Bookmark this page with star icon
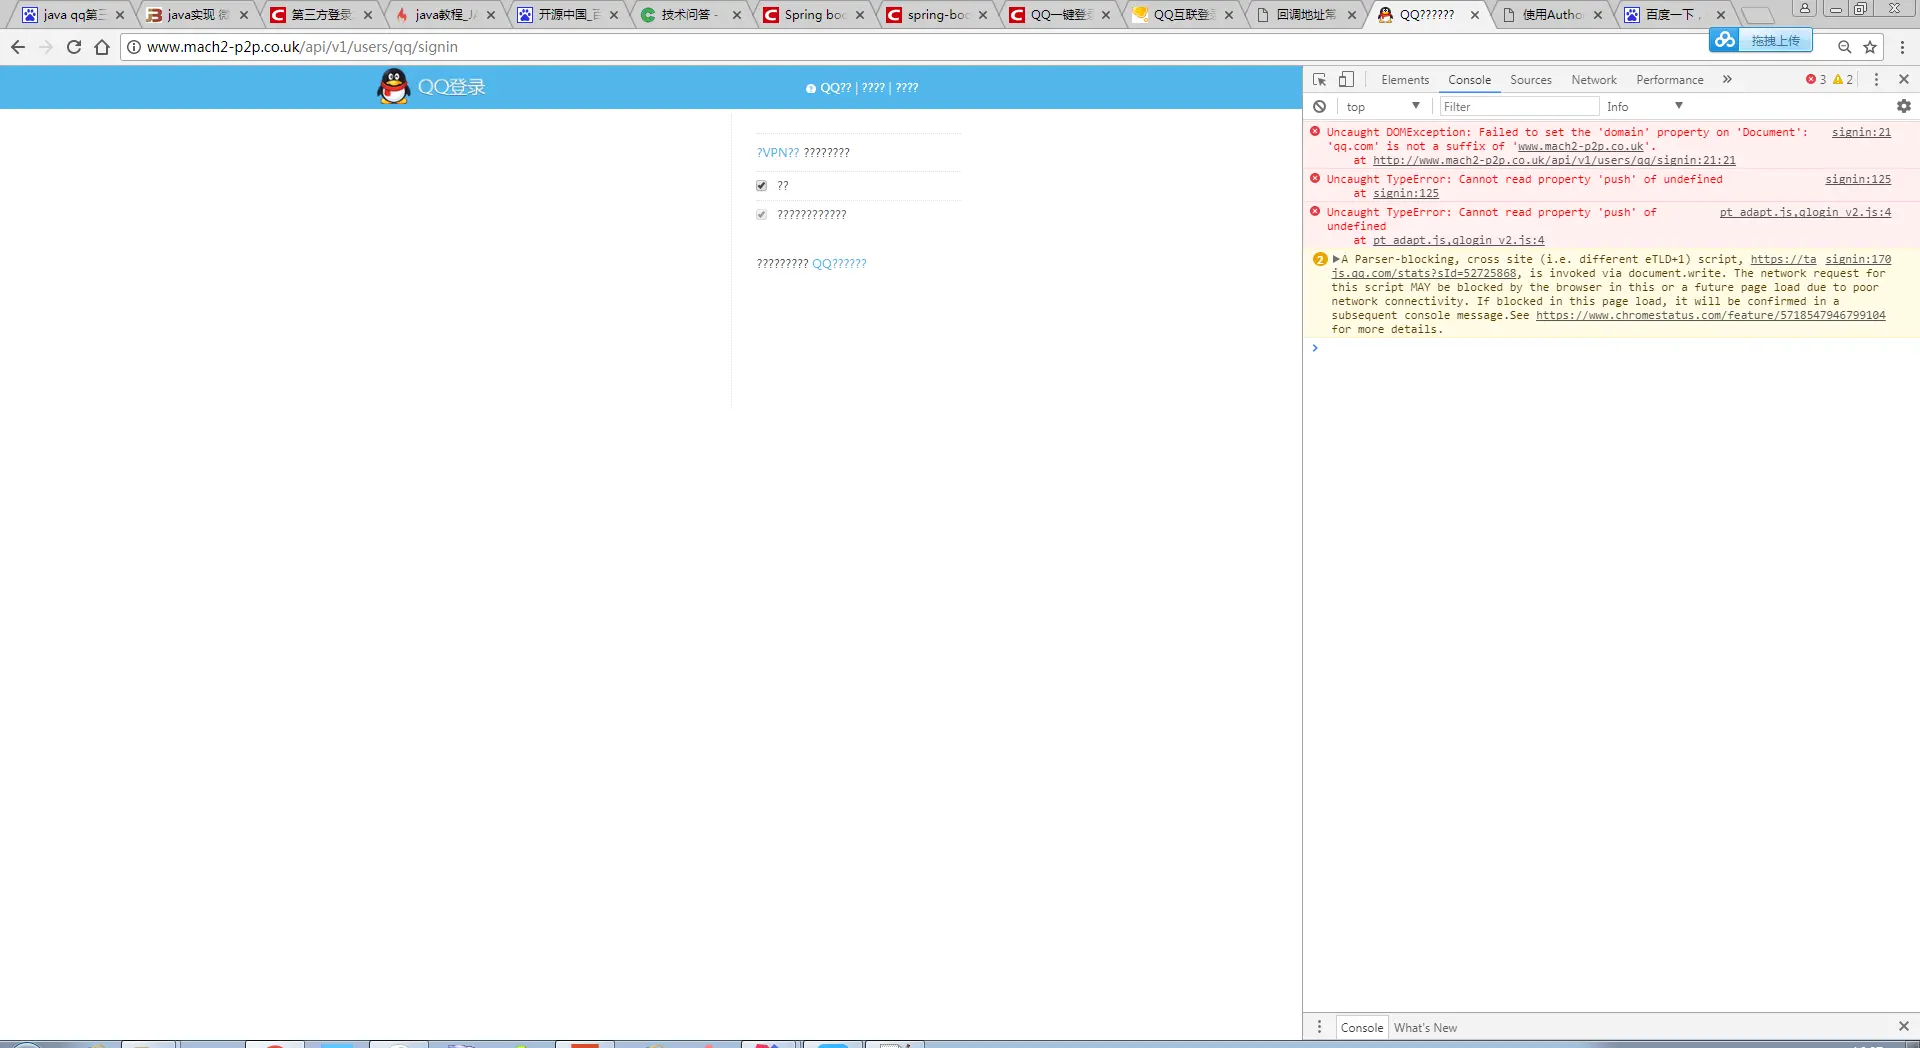This screenshot has width=1920, height=1048. click(1870, 47)
